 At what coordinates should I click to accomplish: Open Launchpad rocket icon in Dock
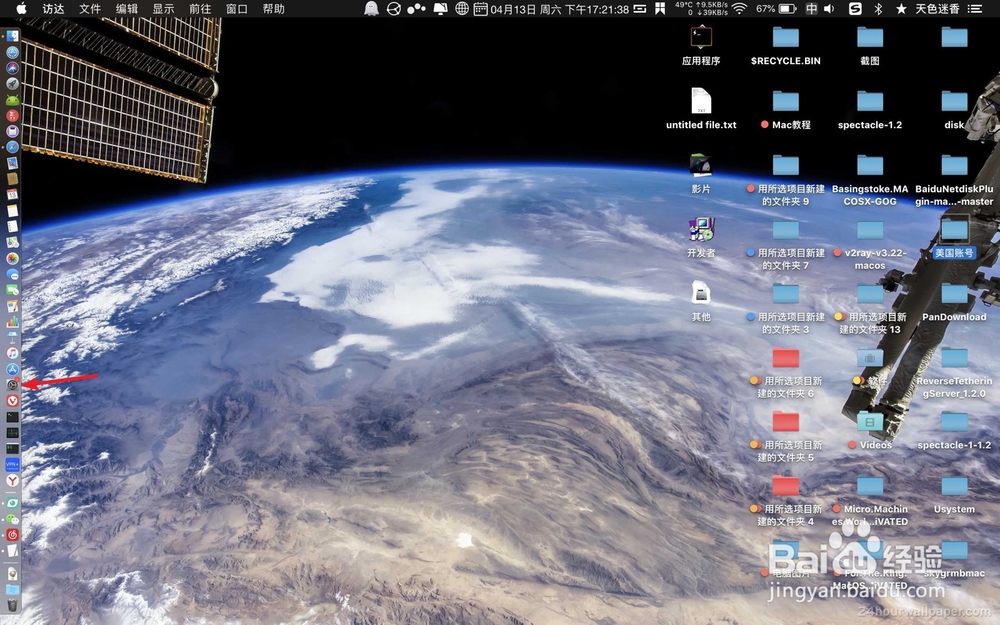coord(12,84)
